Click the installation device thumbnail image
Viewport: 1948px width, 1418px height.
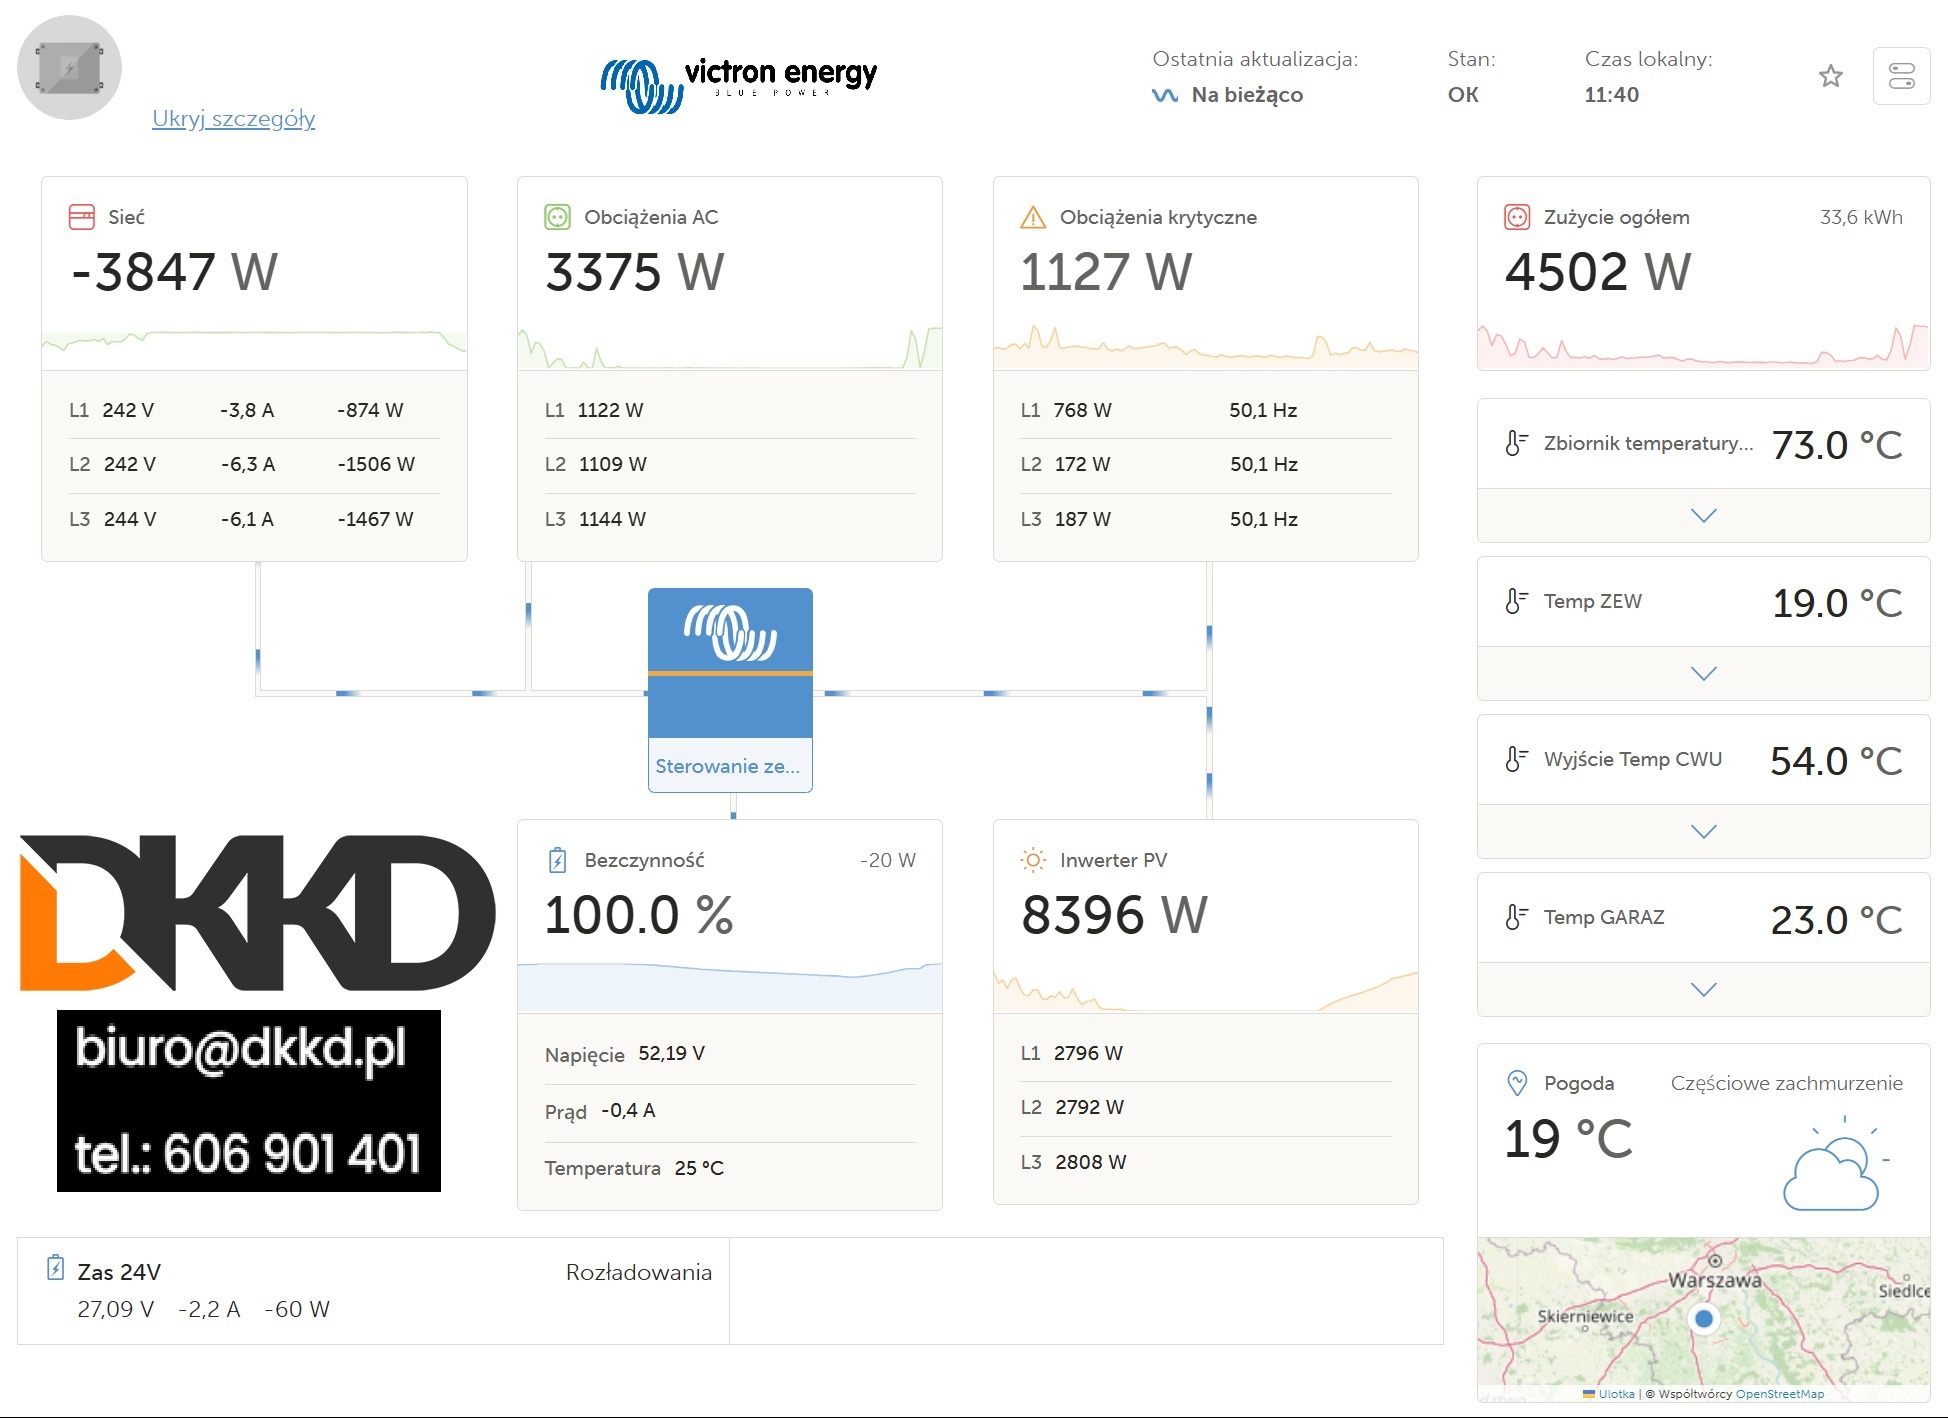click(x=69, y=68)
